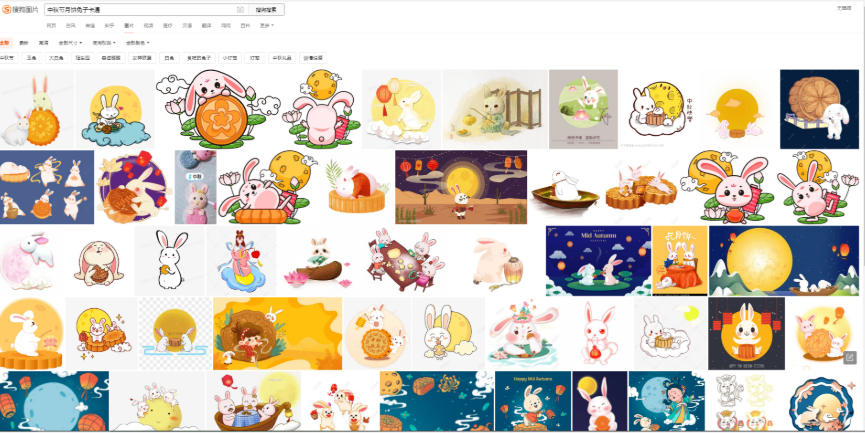
Task: Click the floating icon at right edge
Action: [850, 357]
